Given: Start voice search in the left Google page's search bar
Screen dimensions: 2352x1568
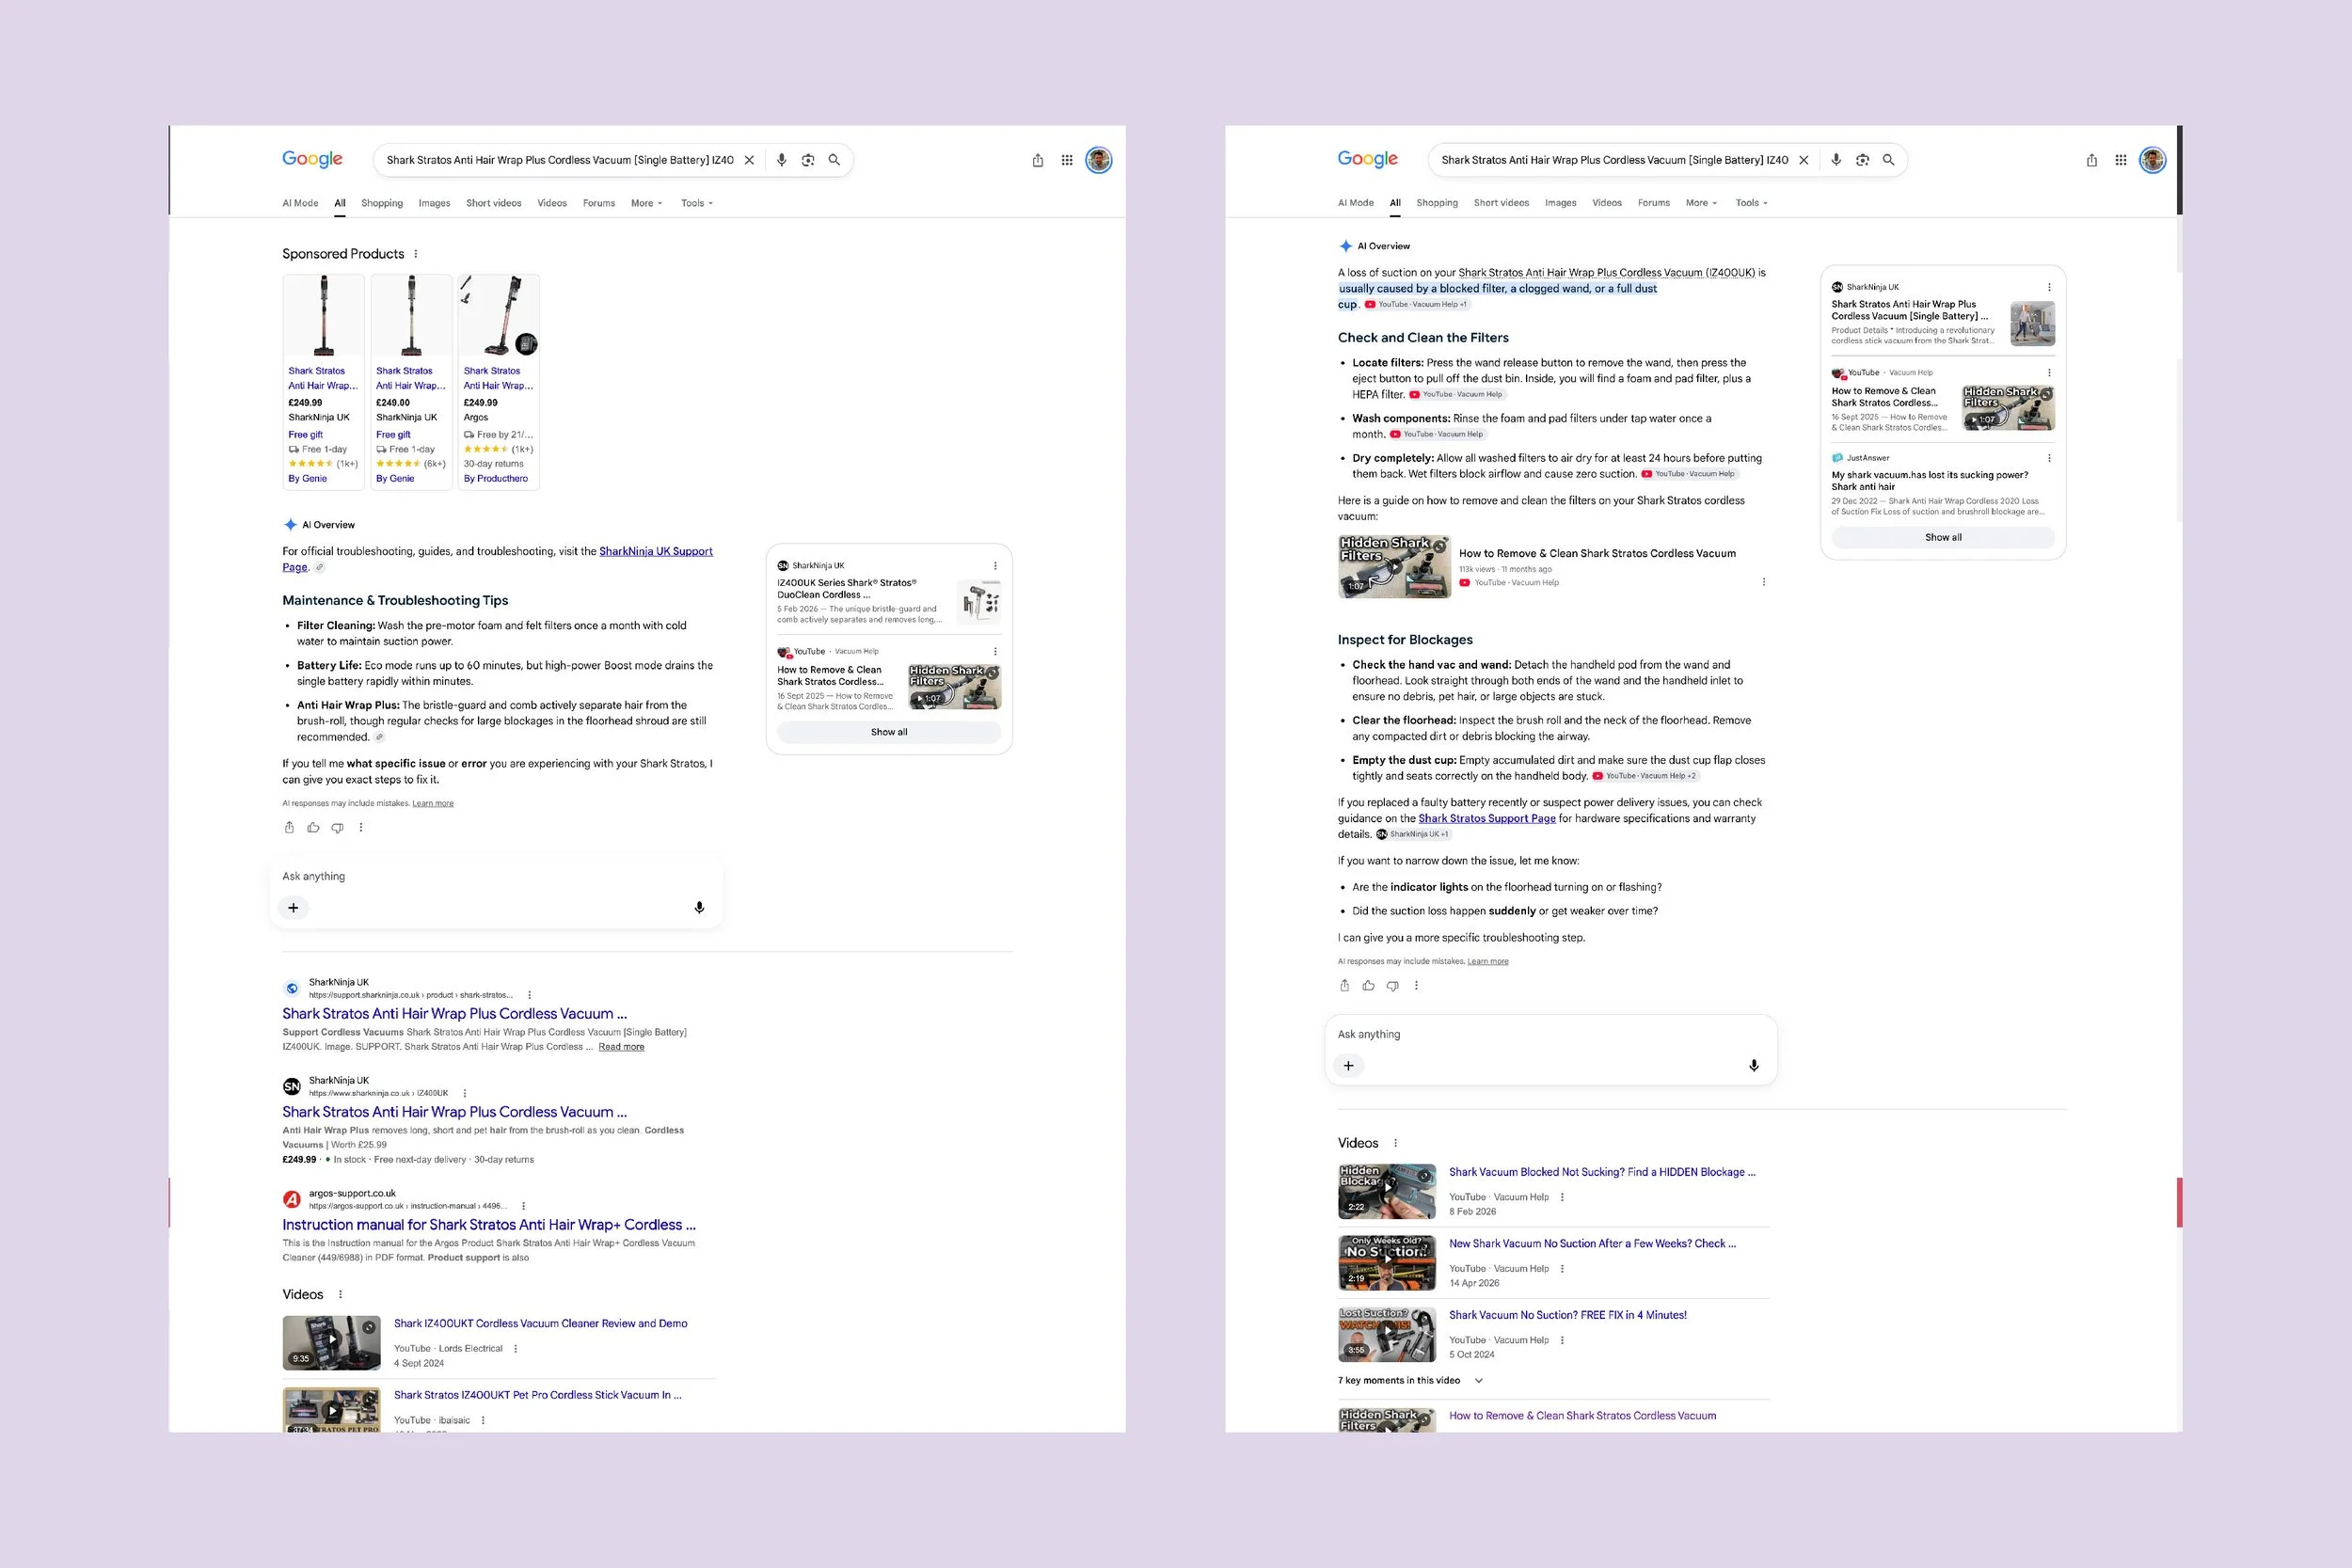Looking at the screenshot, I should (x=782, y=160).
